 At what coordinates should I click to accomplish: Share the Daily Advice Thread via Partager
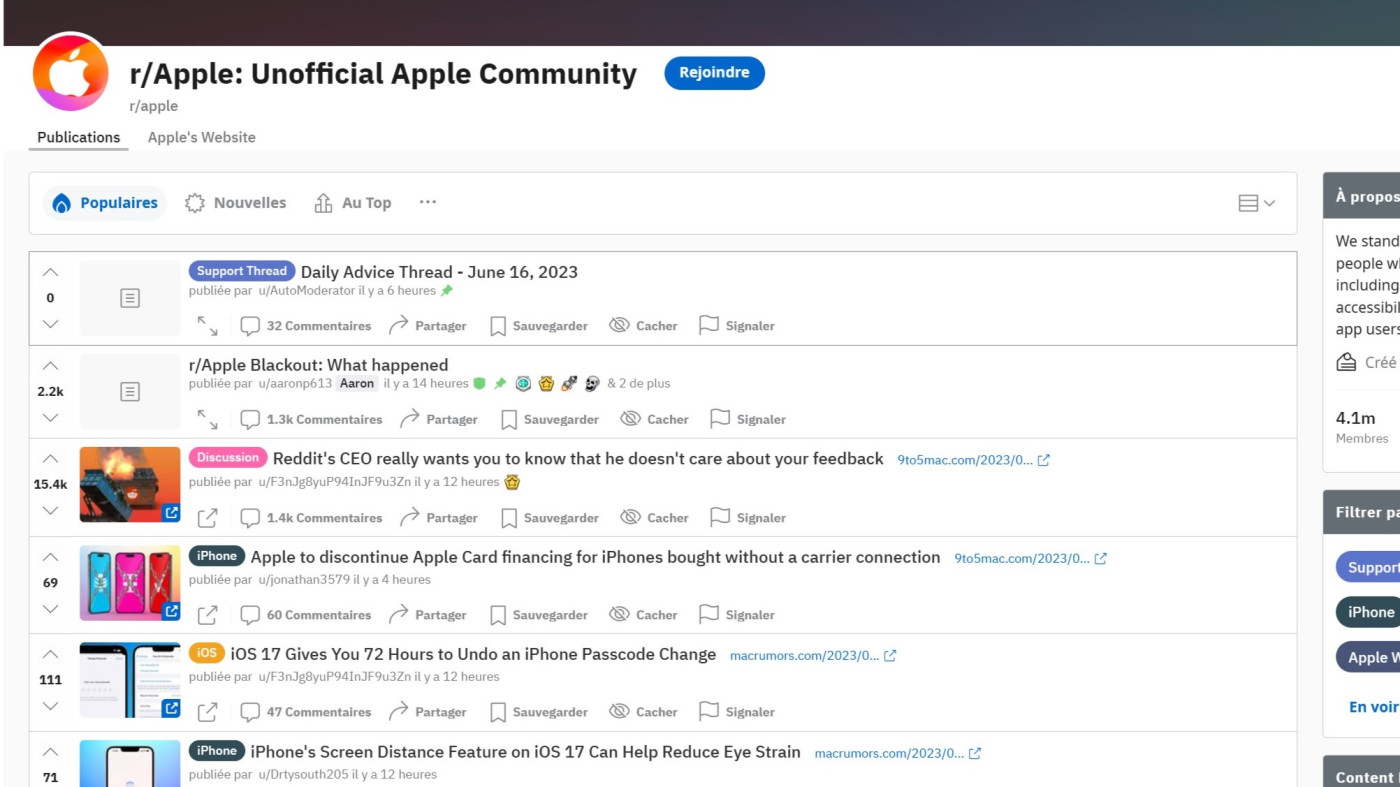428,326
